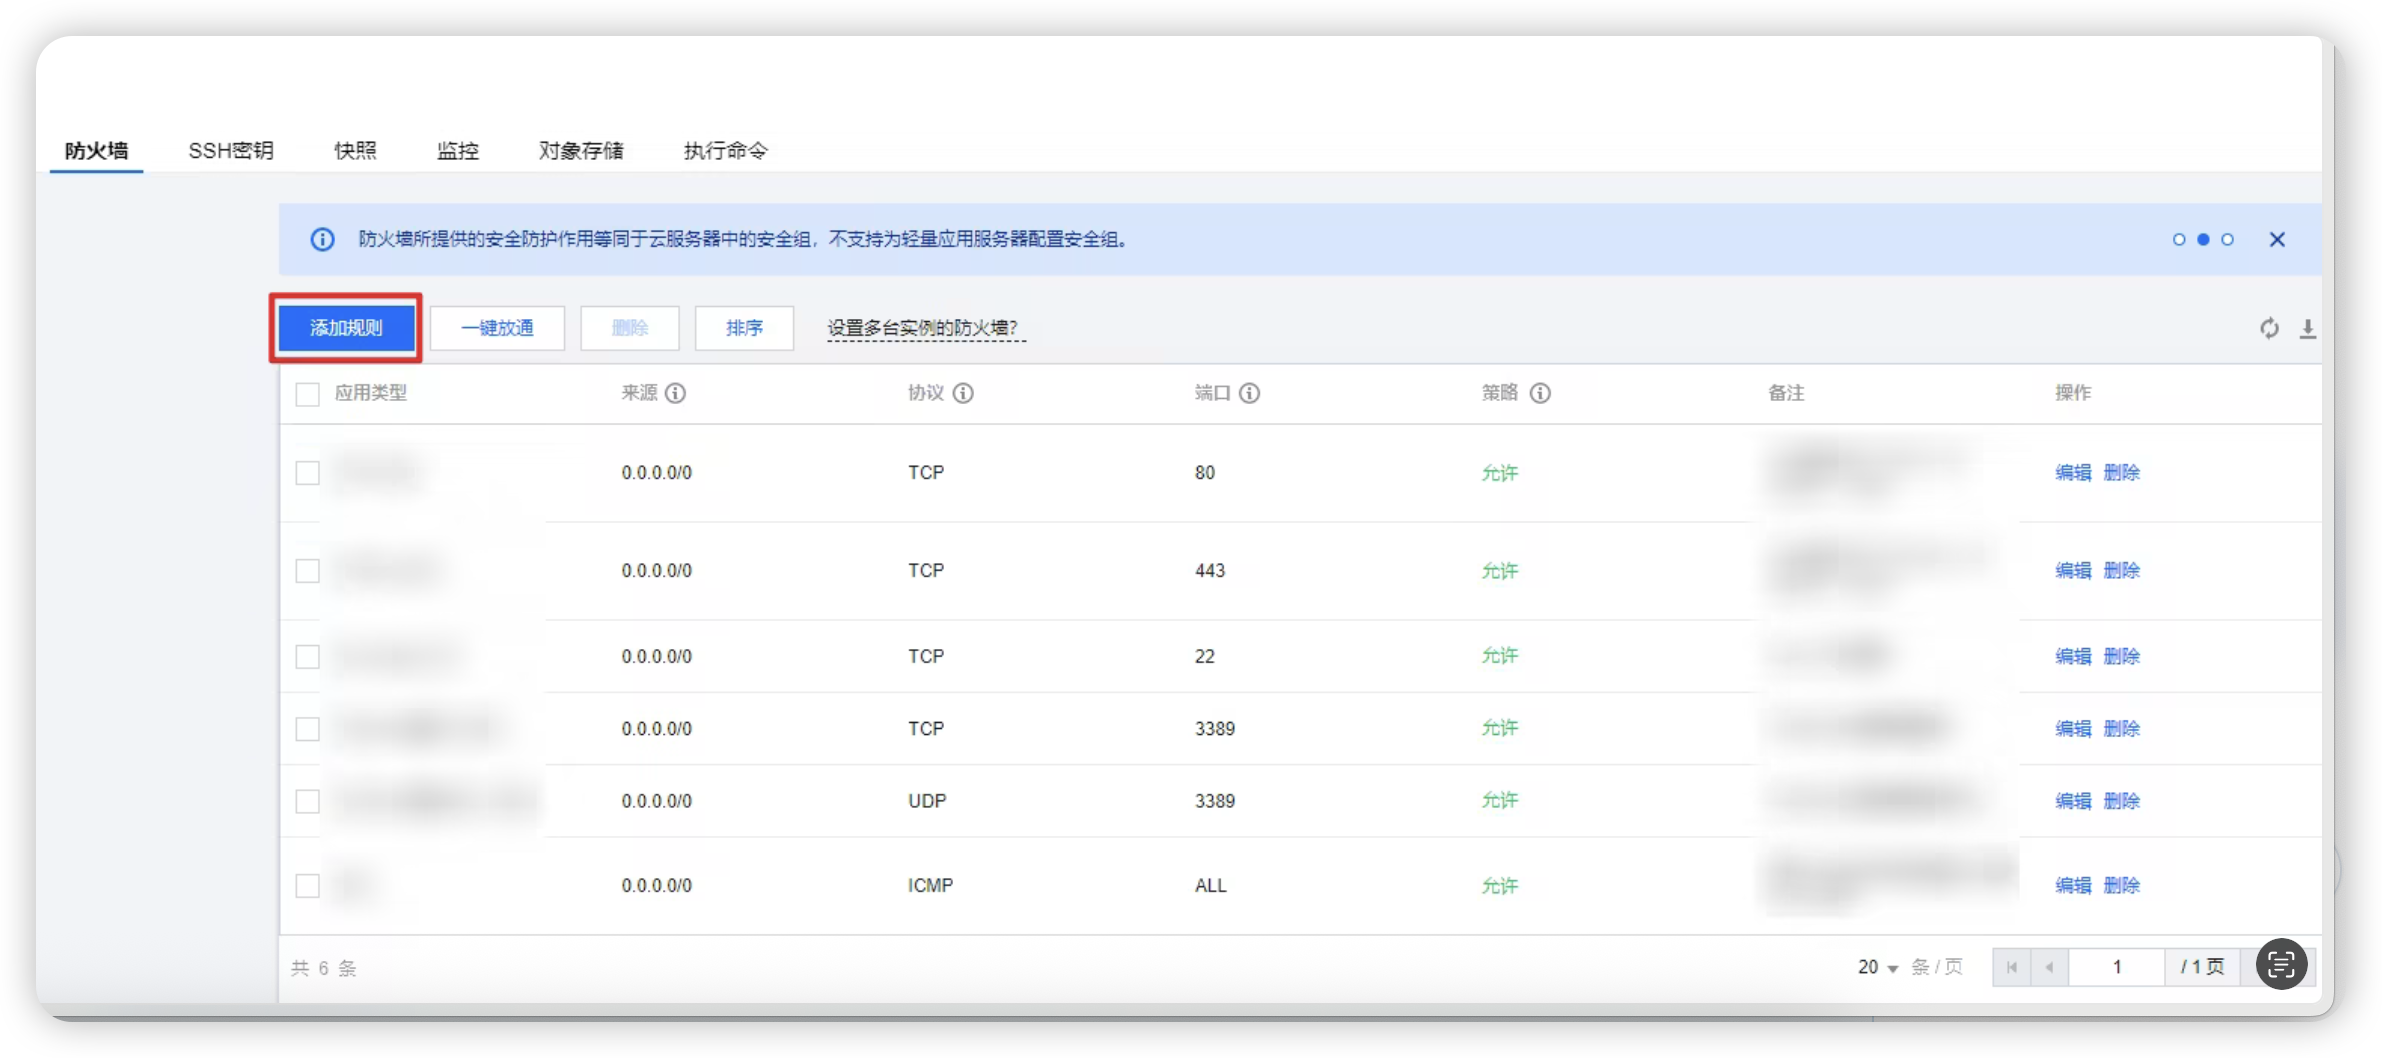Close the blue info banner
Viewport: 2382px width, 1058px height.
coord(2277,239)
